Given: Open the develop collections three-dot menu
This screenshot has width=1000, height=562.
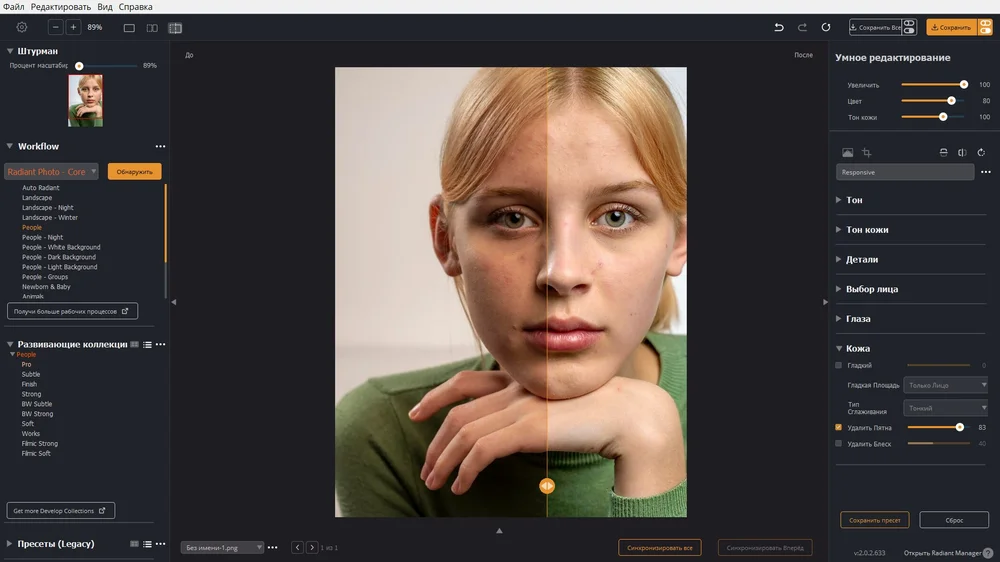Looking at the screenshot, I should [161, 344].
